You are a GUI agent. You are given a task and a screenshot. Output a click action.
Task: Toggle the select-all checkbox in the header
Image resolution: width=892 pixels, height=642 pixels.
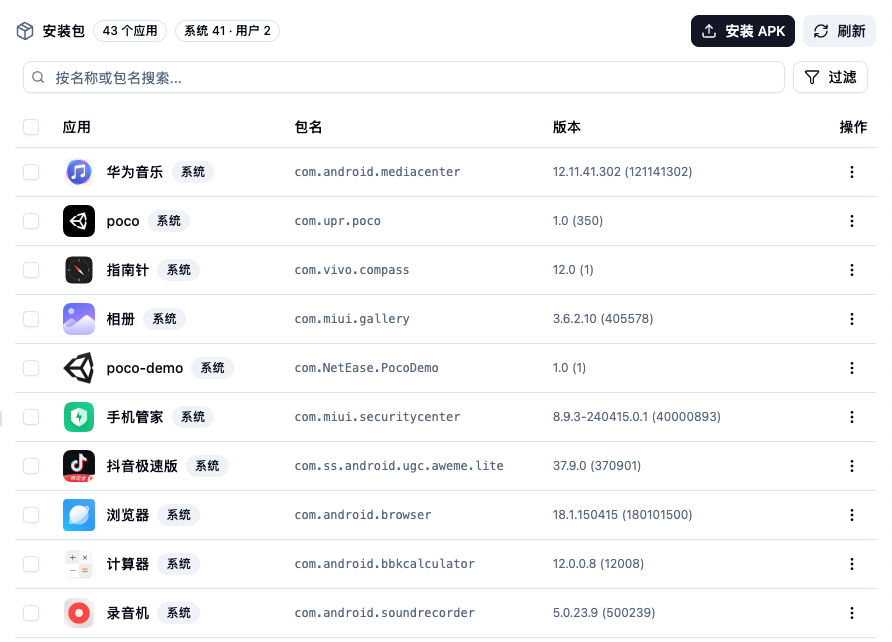tap(31, 127)
